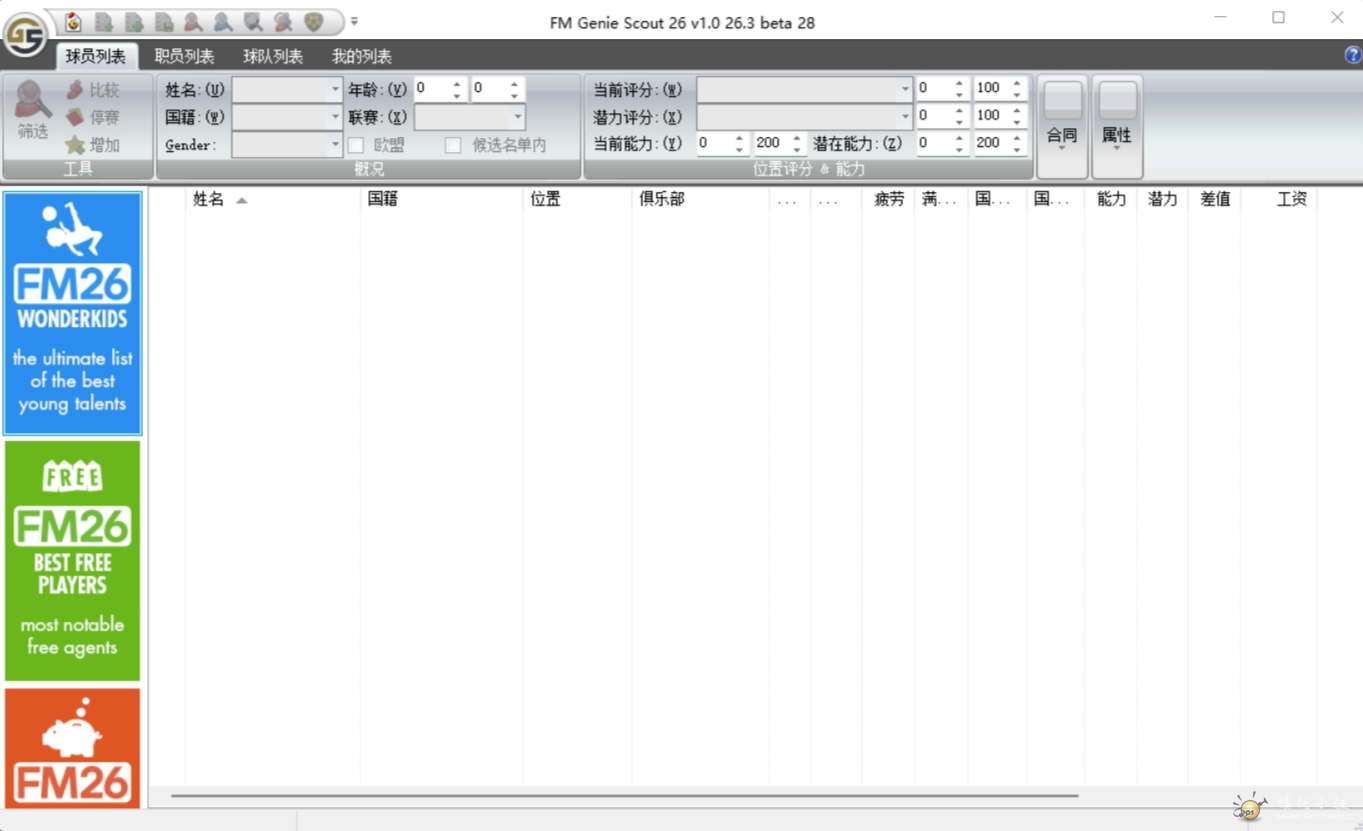This screenshot has height=831, width=1363.
Task: Click the help question mark icon
Action: click(1351, 56)
